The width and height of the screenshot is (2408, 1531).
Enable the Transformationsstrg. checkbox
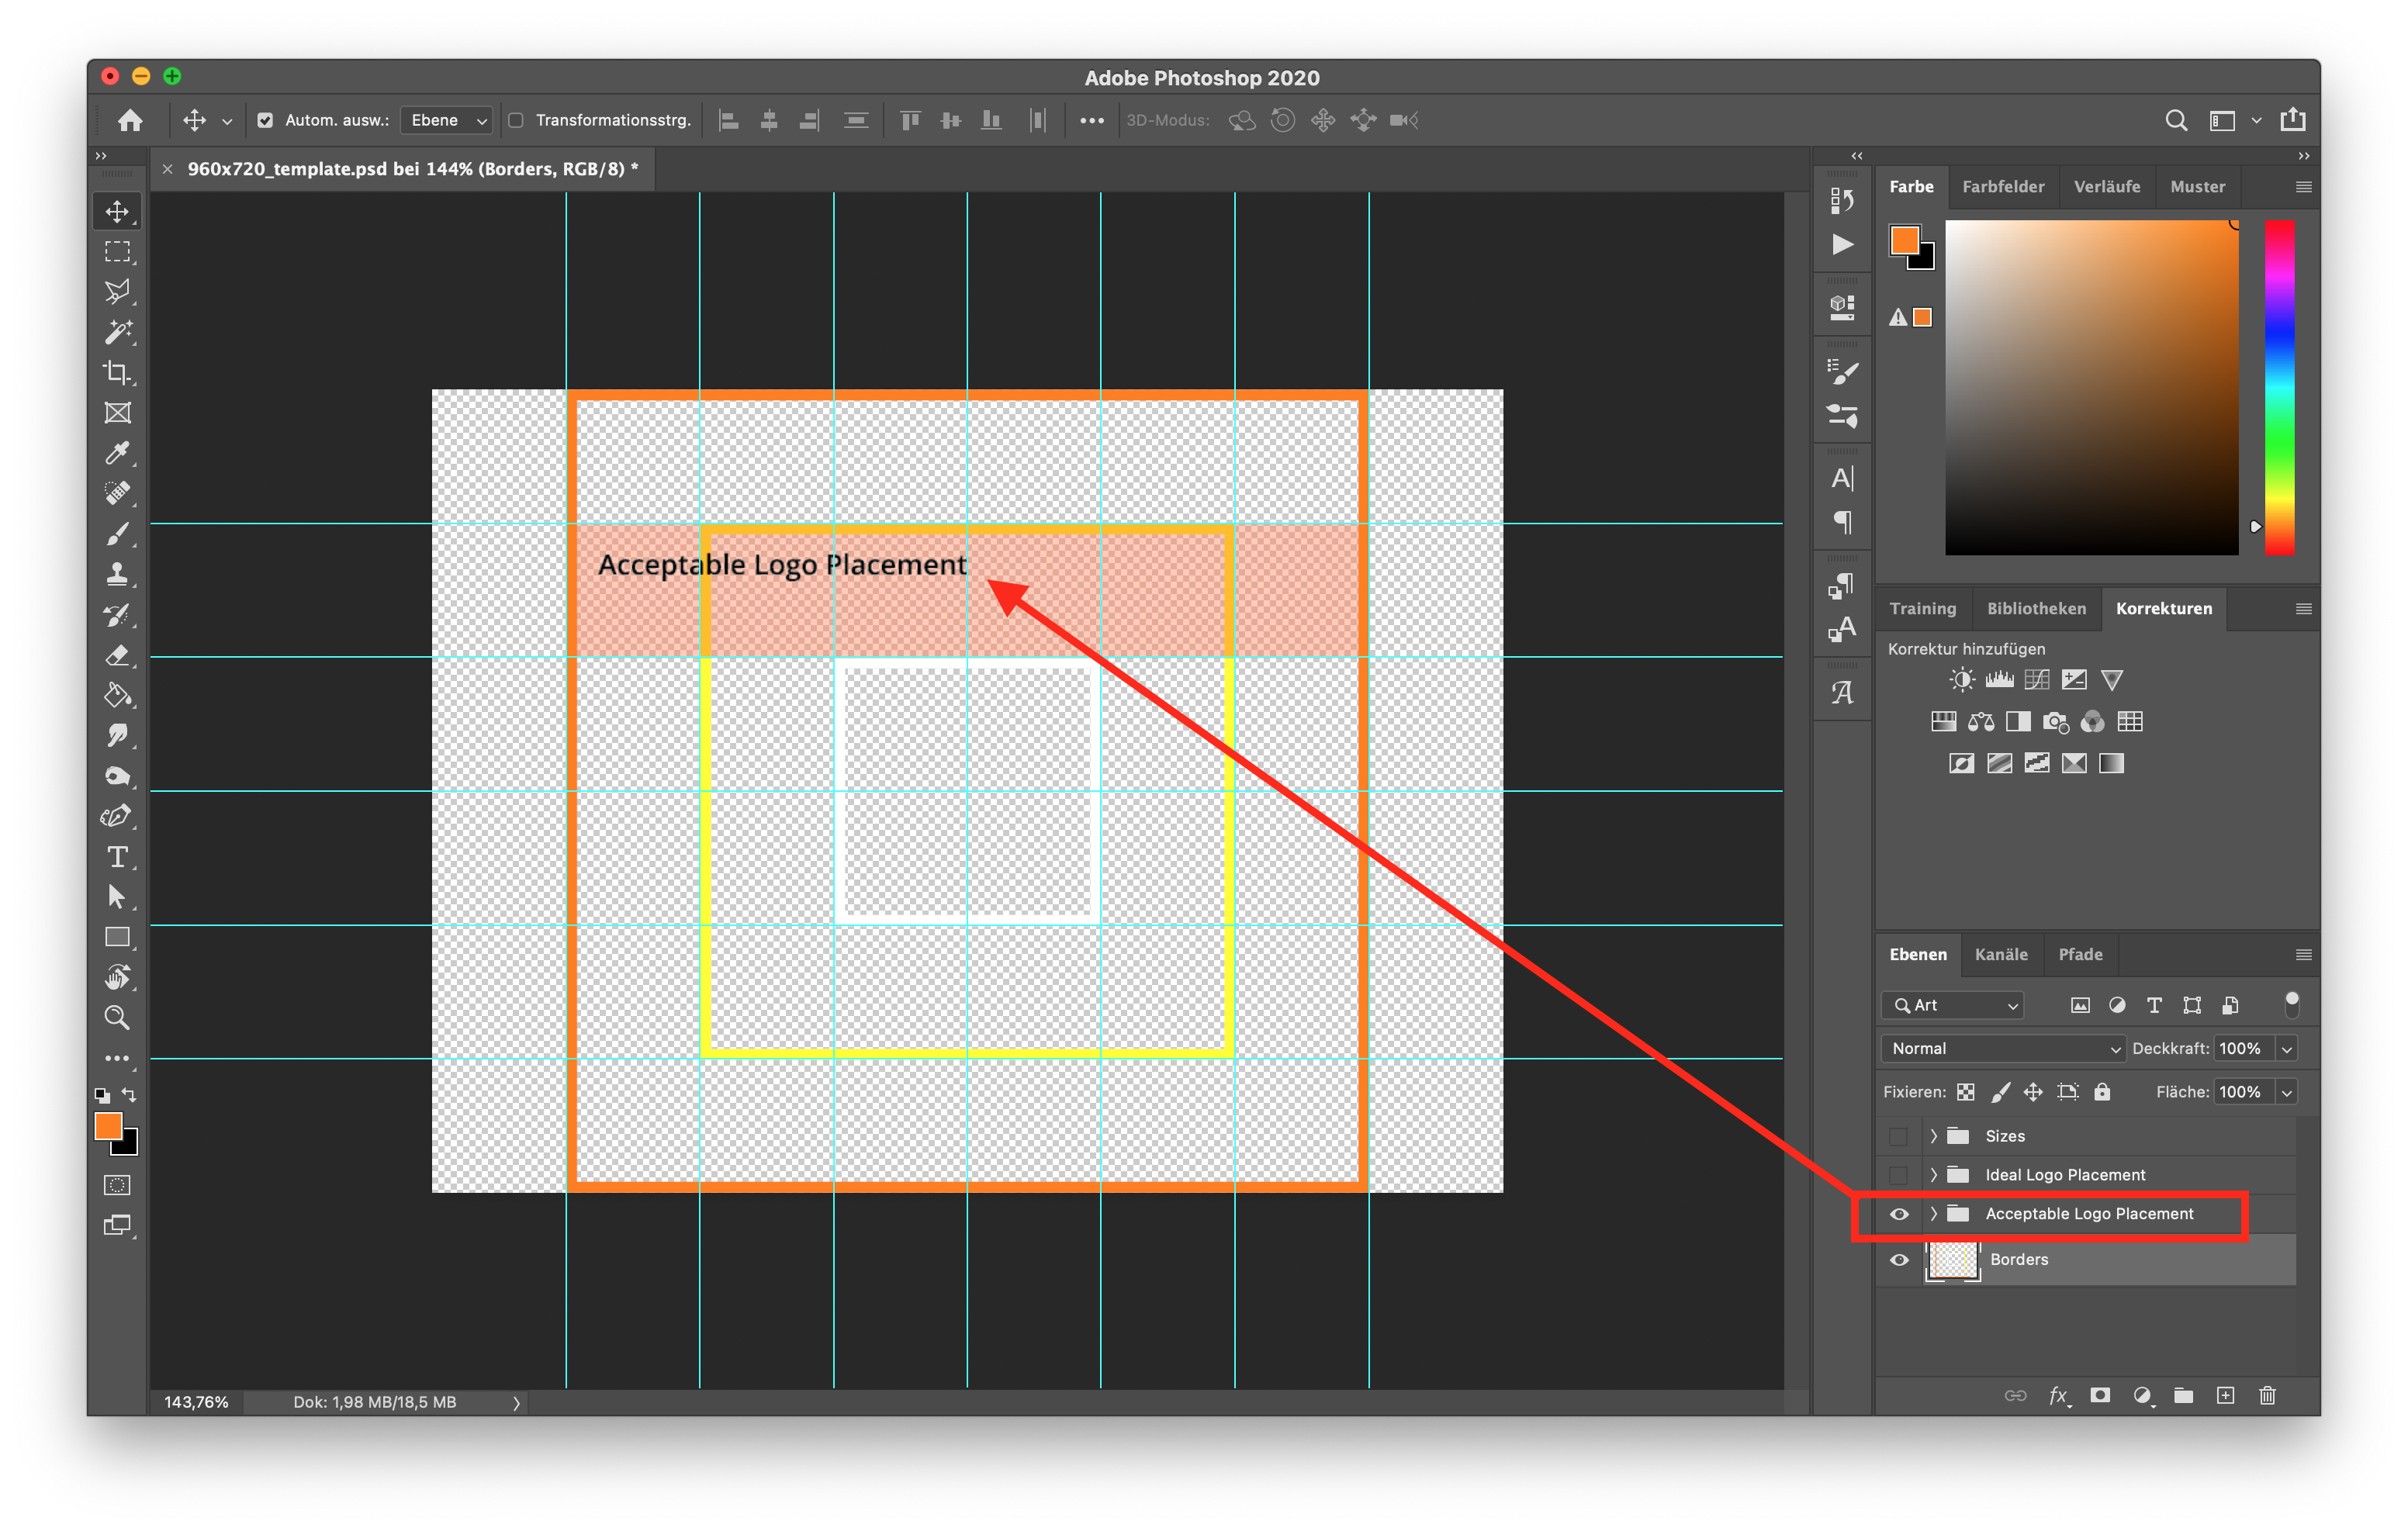516,120
